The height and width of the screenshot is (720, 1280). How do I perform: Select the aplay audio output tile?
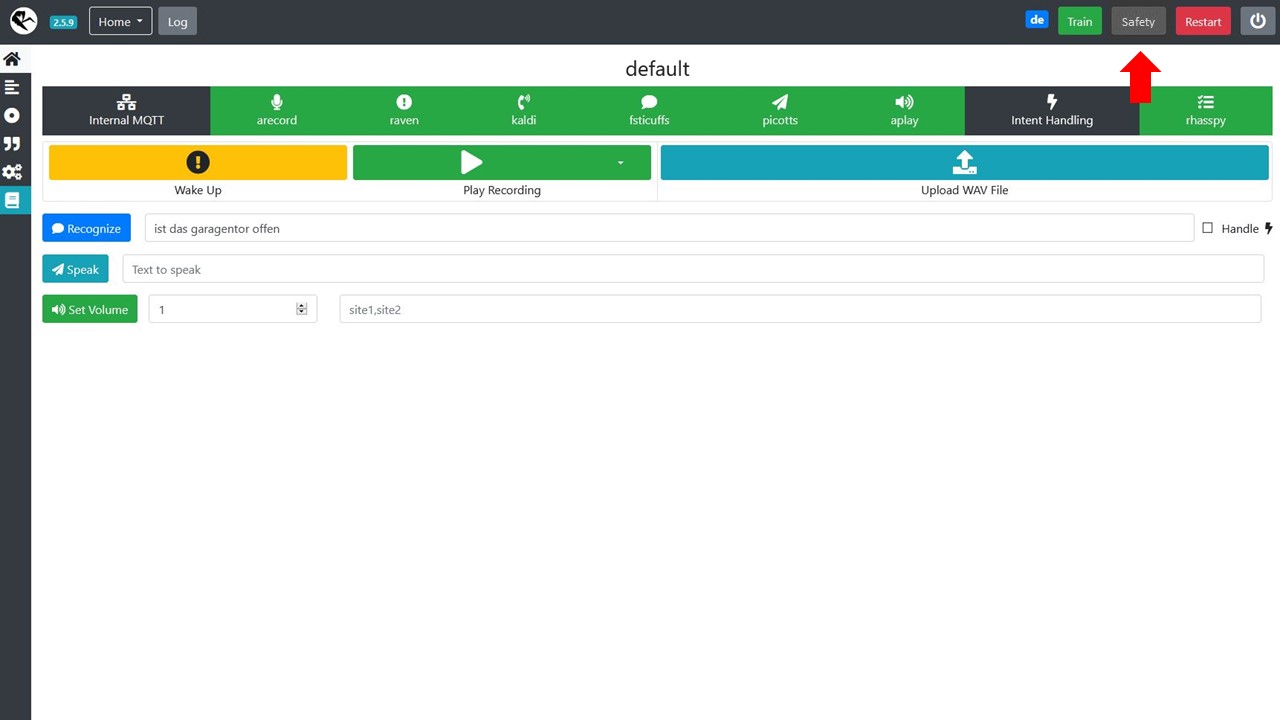pyautogui.click(x=904, y=110)
